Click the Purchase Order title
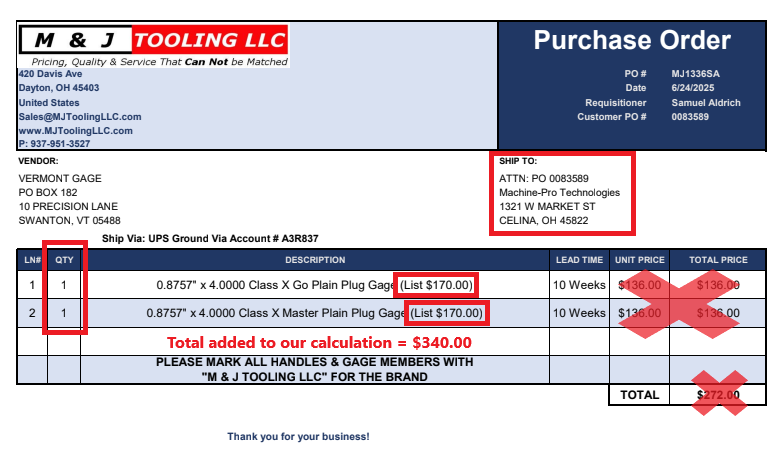Viewport: 784px width, 454px height. tap(631, 41)
